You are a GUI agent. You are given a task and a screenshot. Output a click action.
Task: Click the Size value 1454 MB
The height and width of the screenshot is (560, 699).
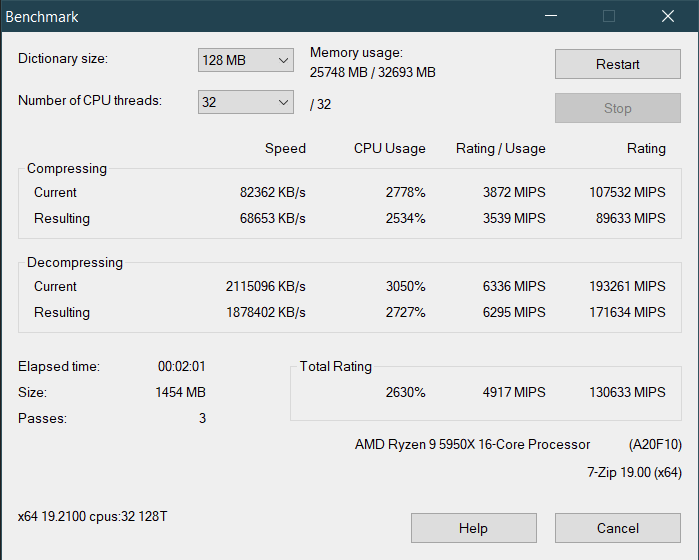(x=180, y=393)
